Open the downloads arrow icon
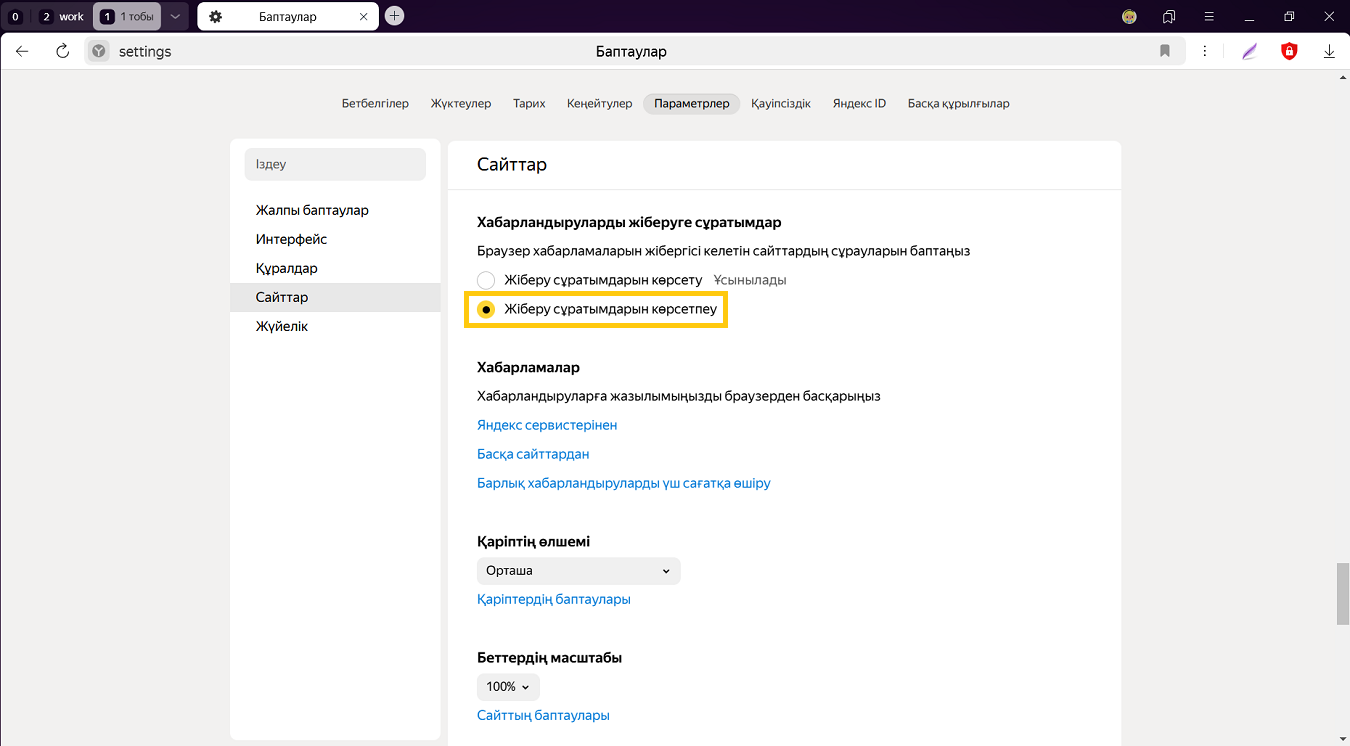Image resolution: width=1350 pixels, height=746 pixels. tap(1329, 51)
